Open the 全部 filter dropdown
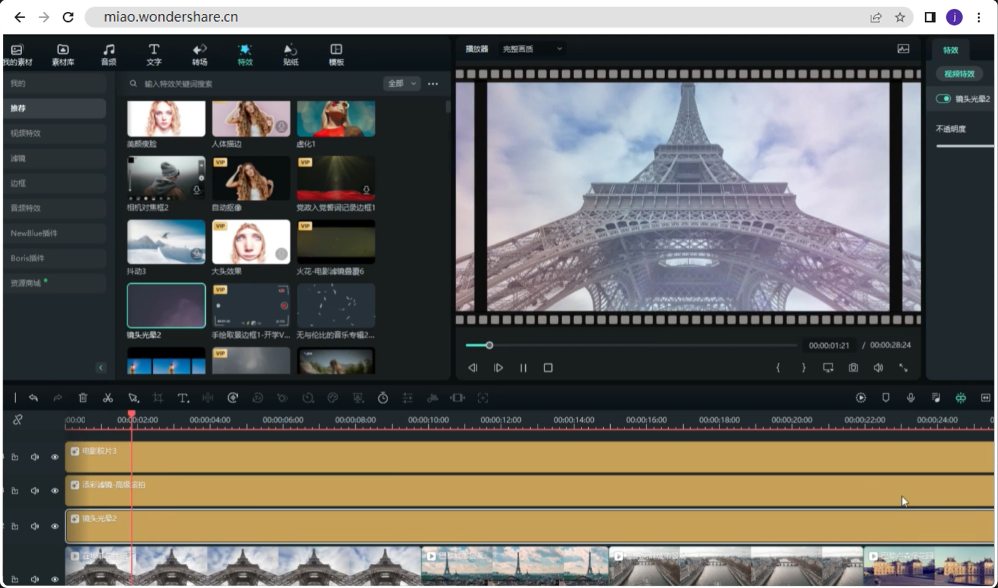Image resolution: width=998 pixels, height=588 pixels. [402, 83]
